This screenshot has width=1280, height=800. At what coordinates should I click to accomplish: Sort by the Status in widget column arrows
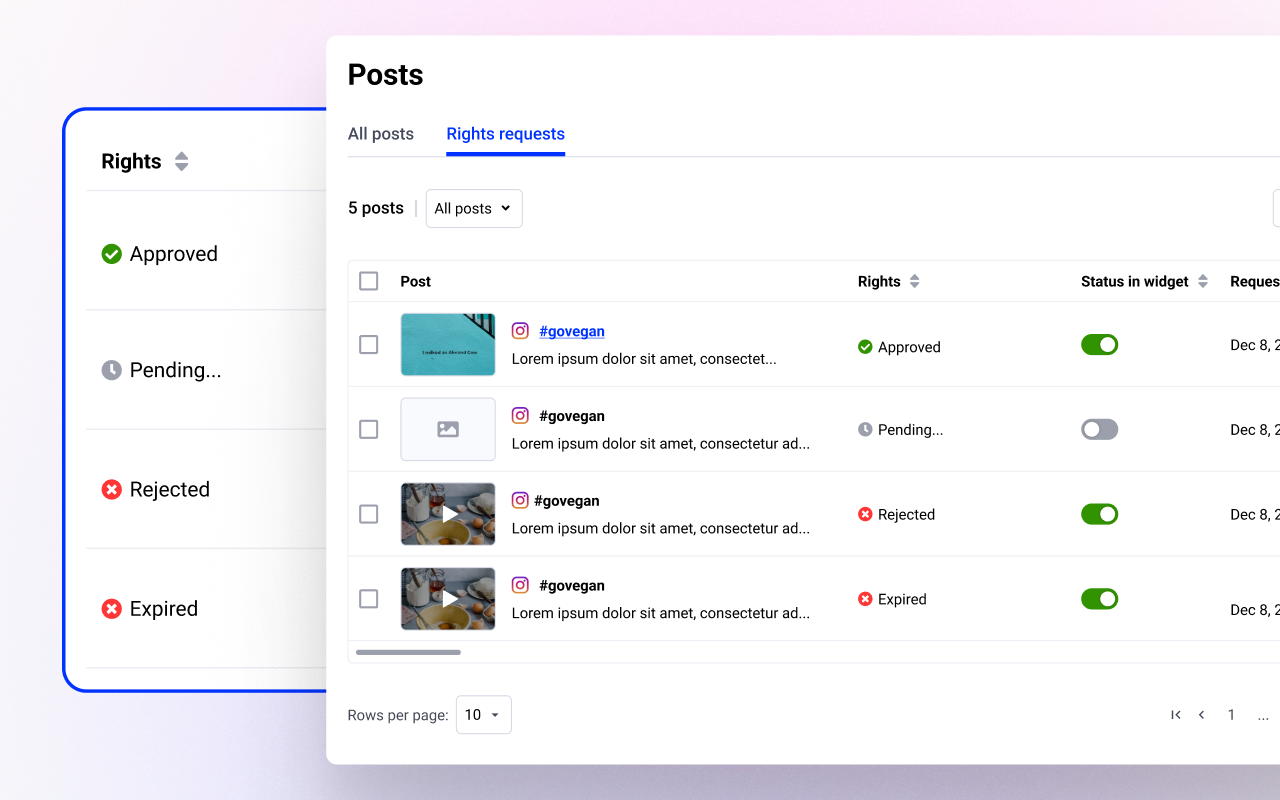click(1203, 281)
